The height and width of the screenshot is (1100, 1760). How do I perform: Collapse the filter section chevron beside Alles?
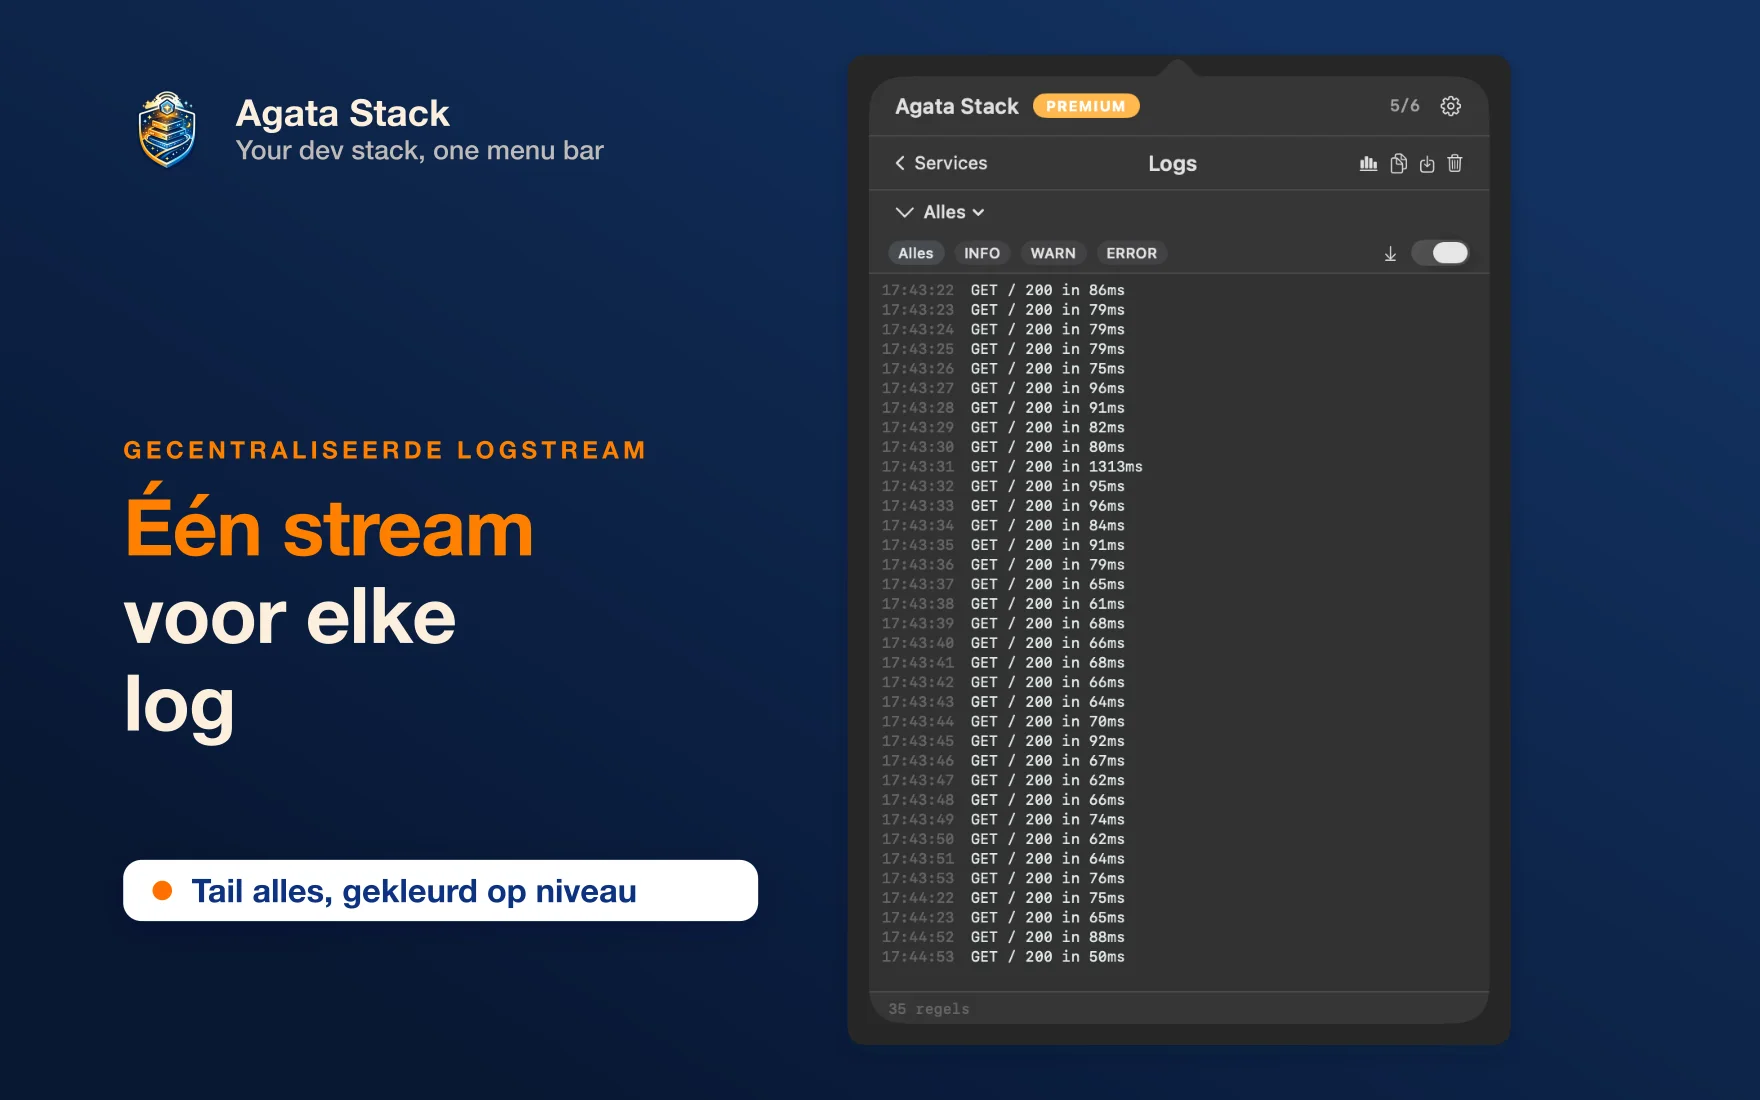click(x=904, y=212)
